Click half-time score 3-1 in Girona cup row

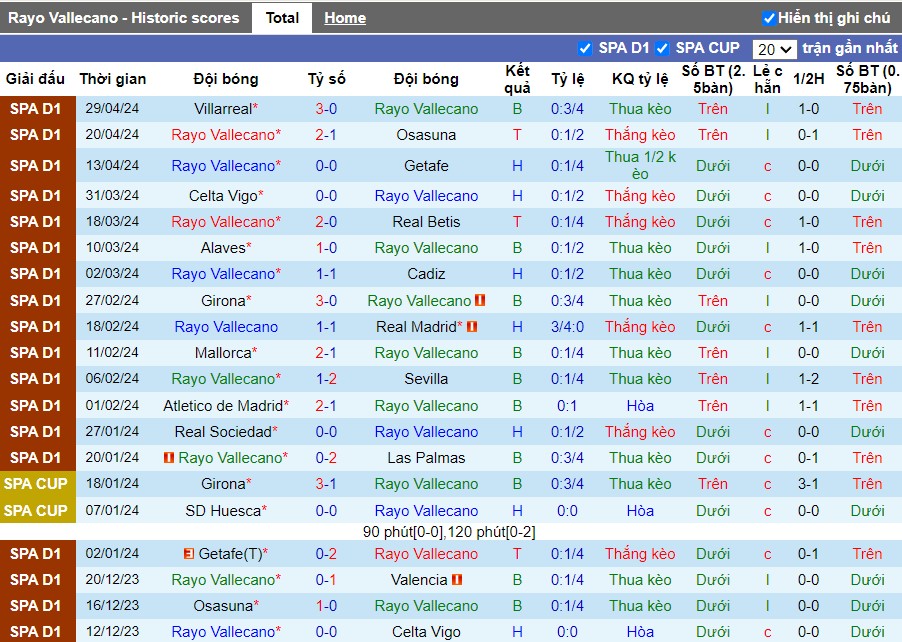808,484
